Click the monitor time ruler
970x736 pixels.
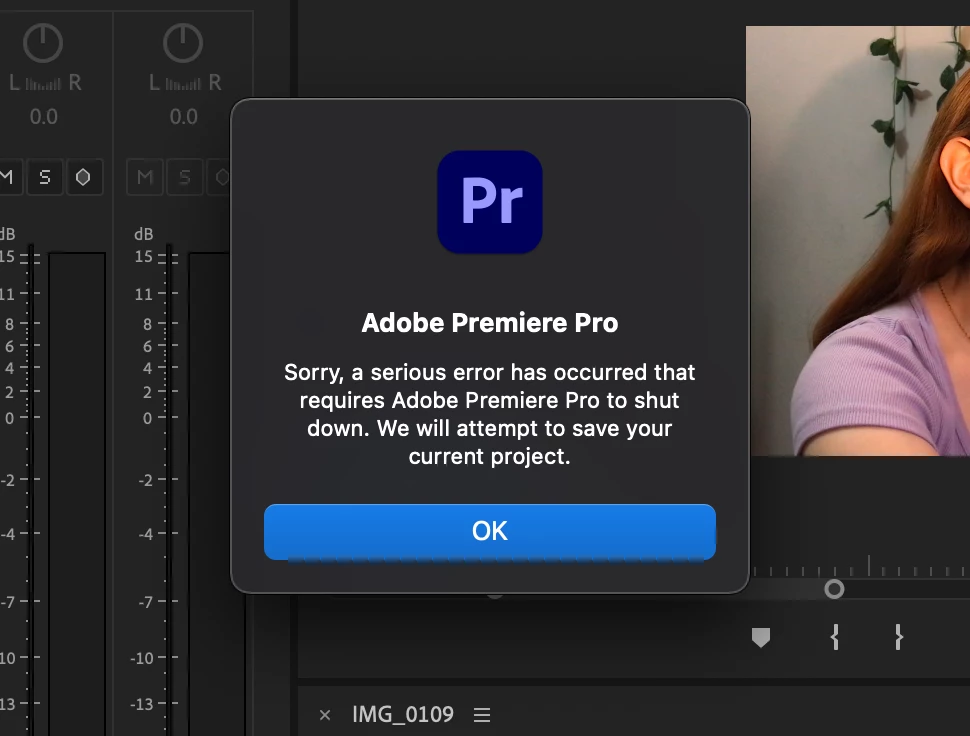(x=860, y=566)
